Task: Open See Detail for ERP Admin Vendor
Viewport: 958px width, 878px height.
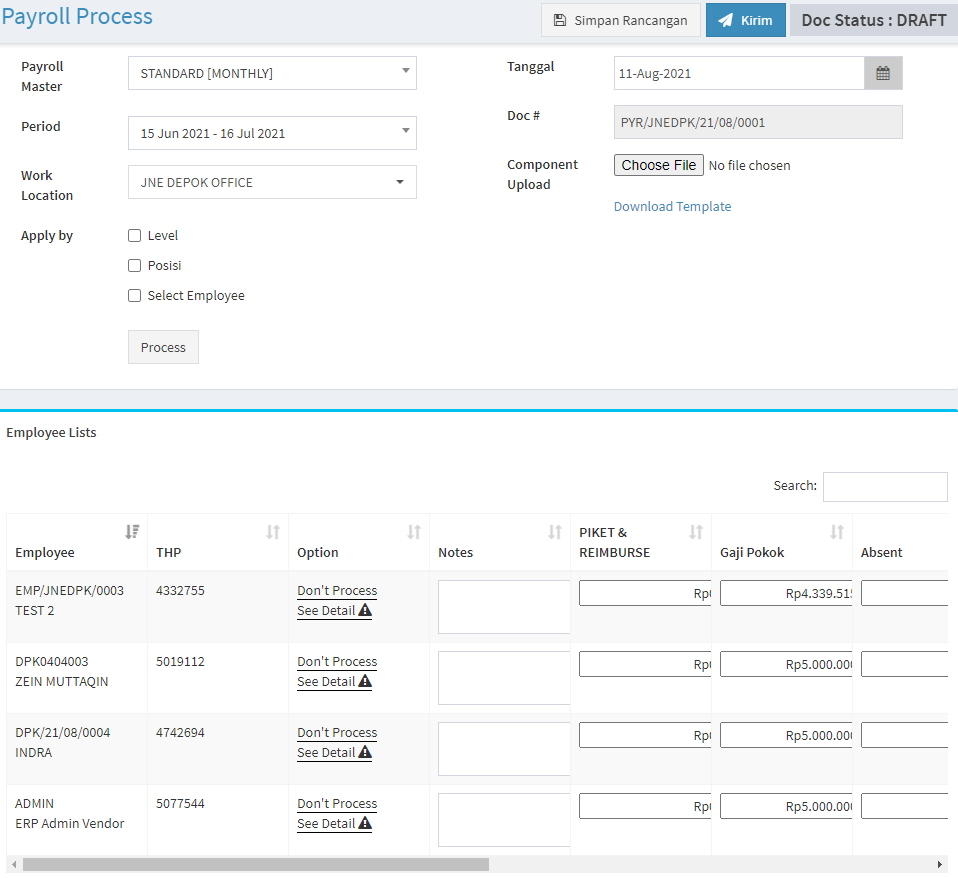Action: pyautogui.click(x=326, y=823)
